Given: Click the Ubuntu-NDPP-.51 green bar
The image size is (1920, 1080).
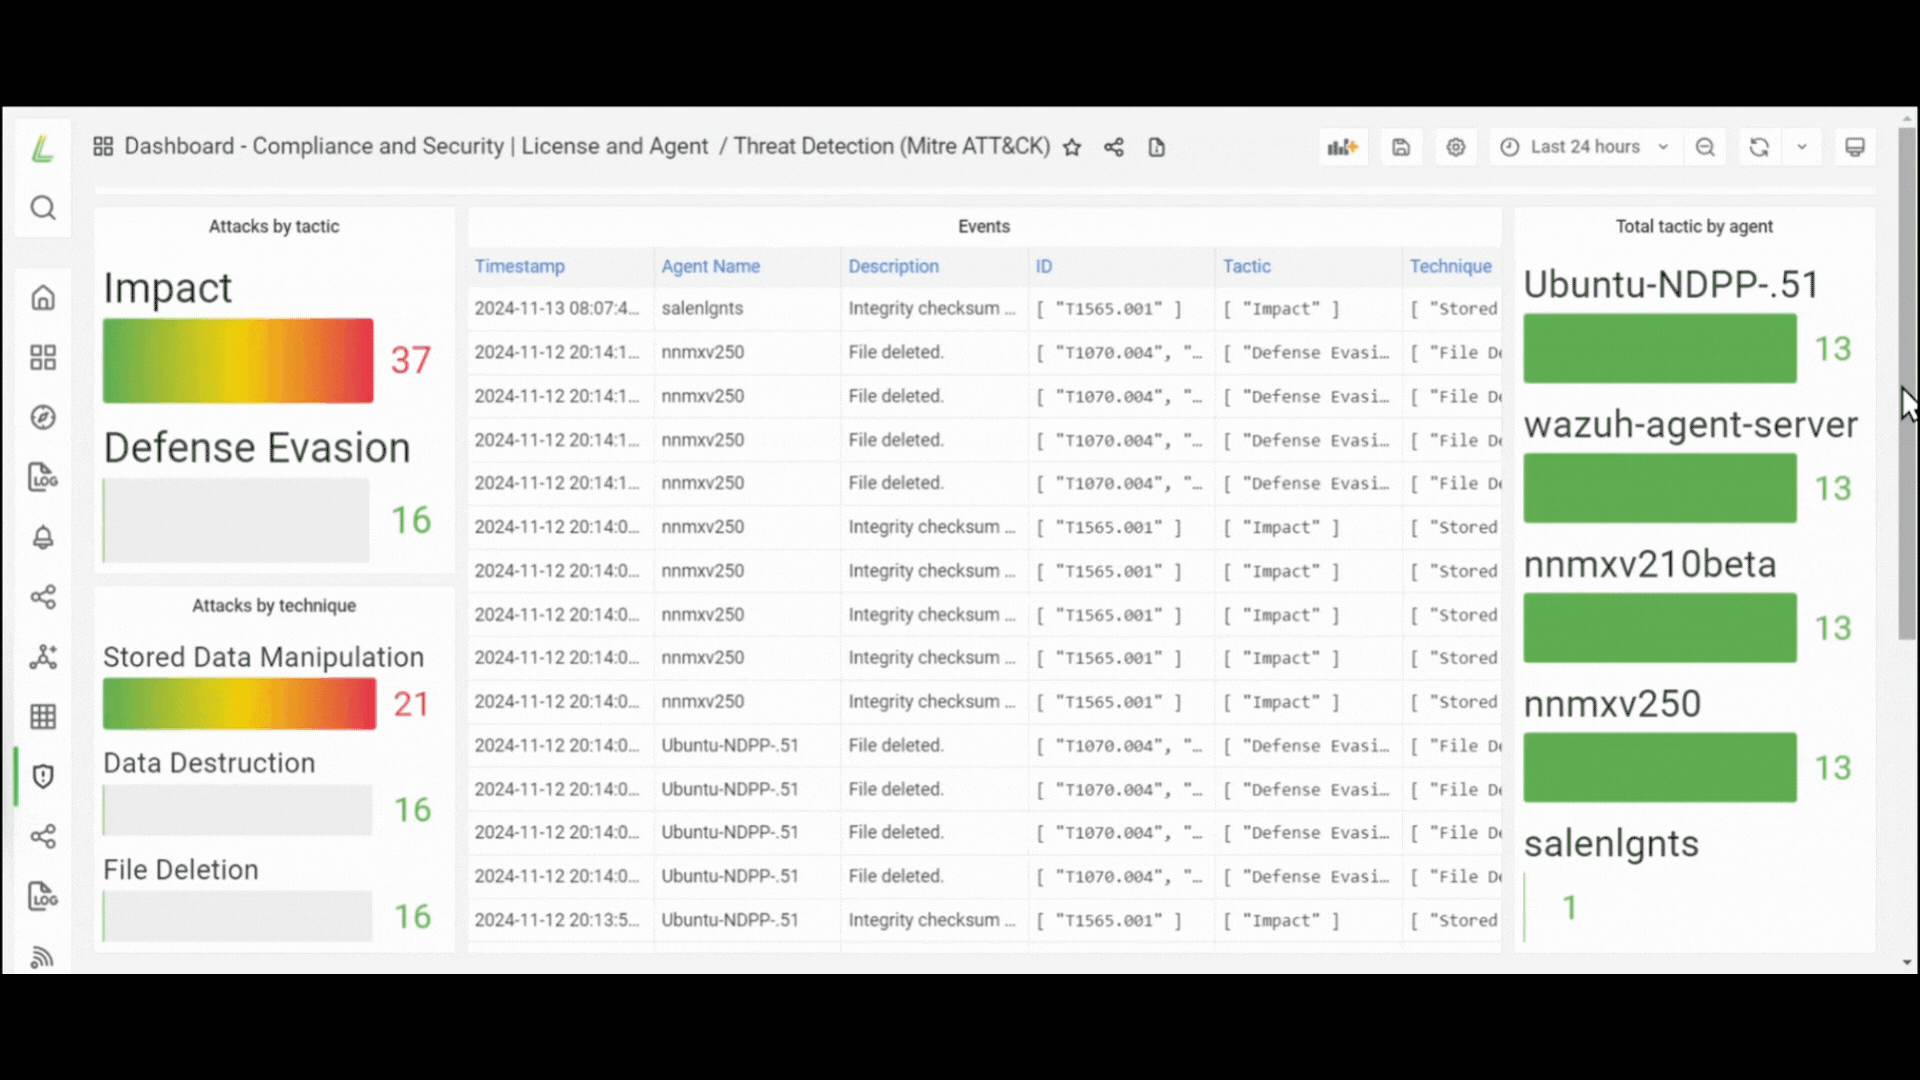Looking at the screenshot, I should (x=1660, y=348).
